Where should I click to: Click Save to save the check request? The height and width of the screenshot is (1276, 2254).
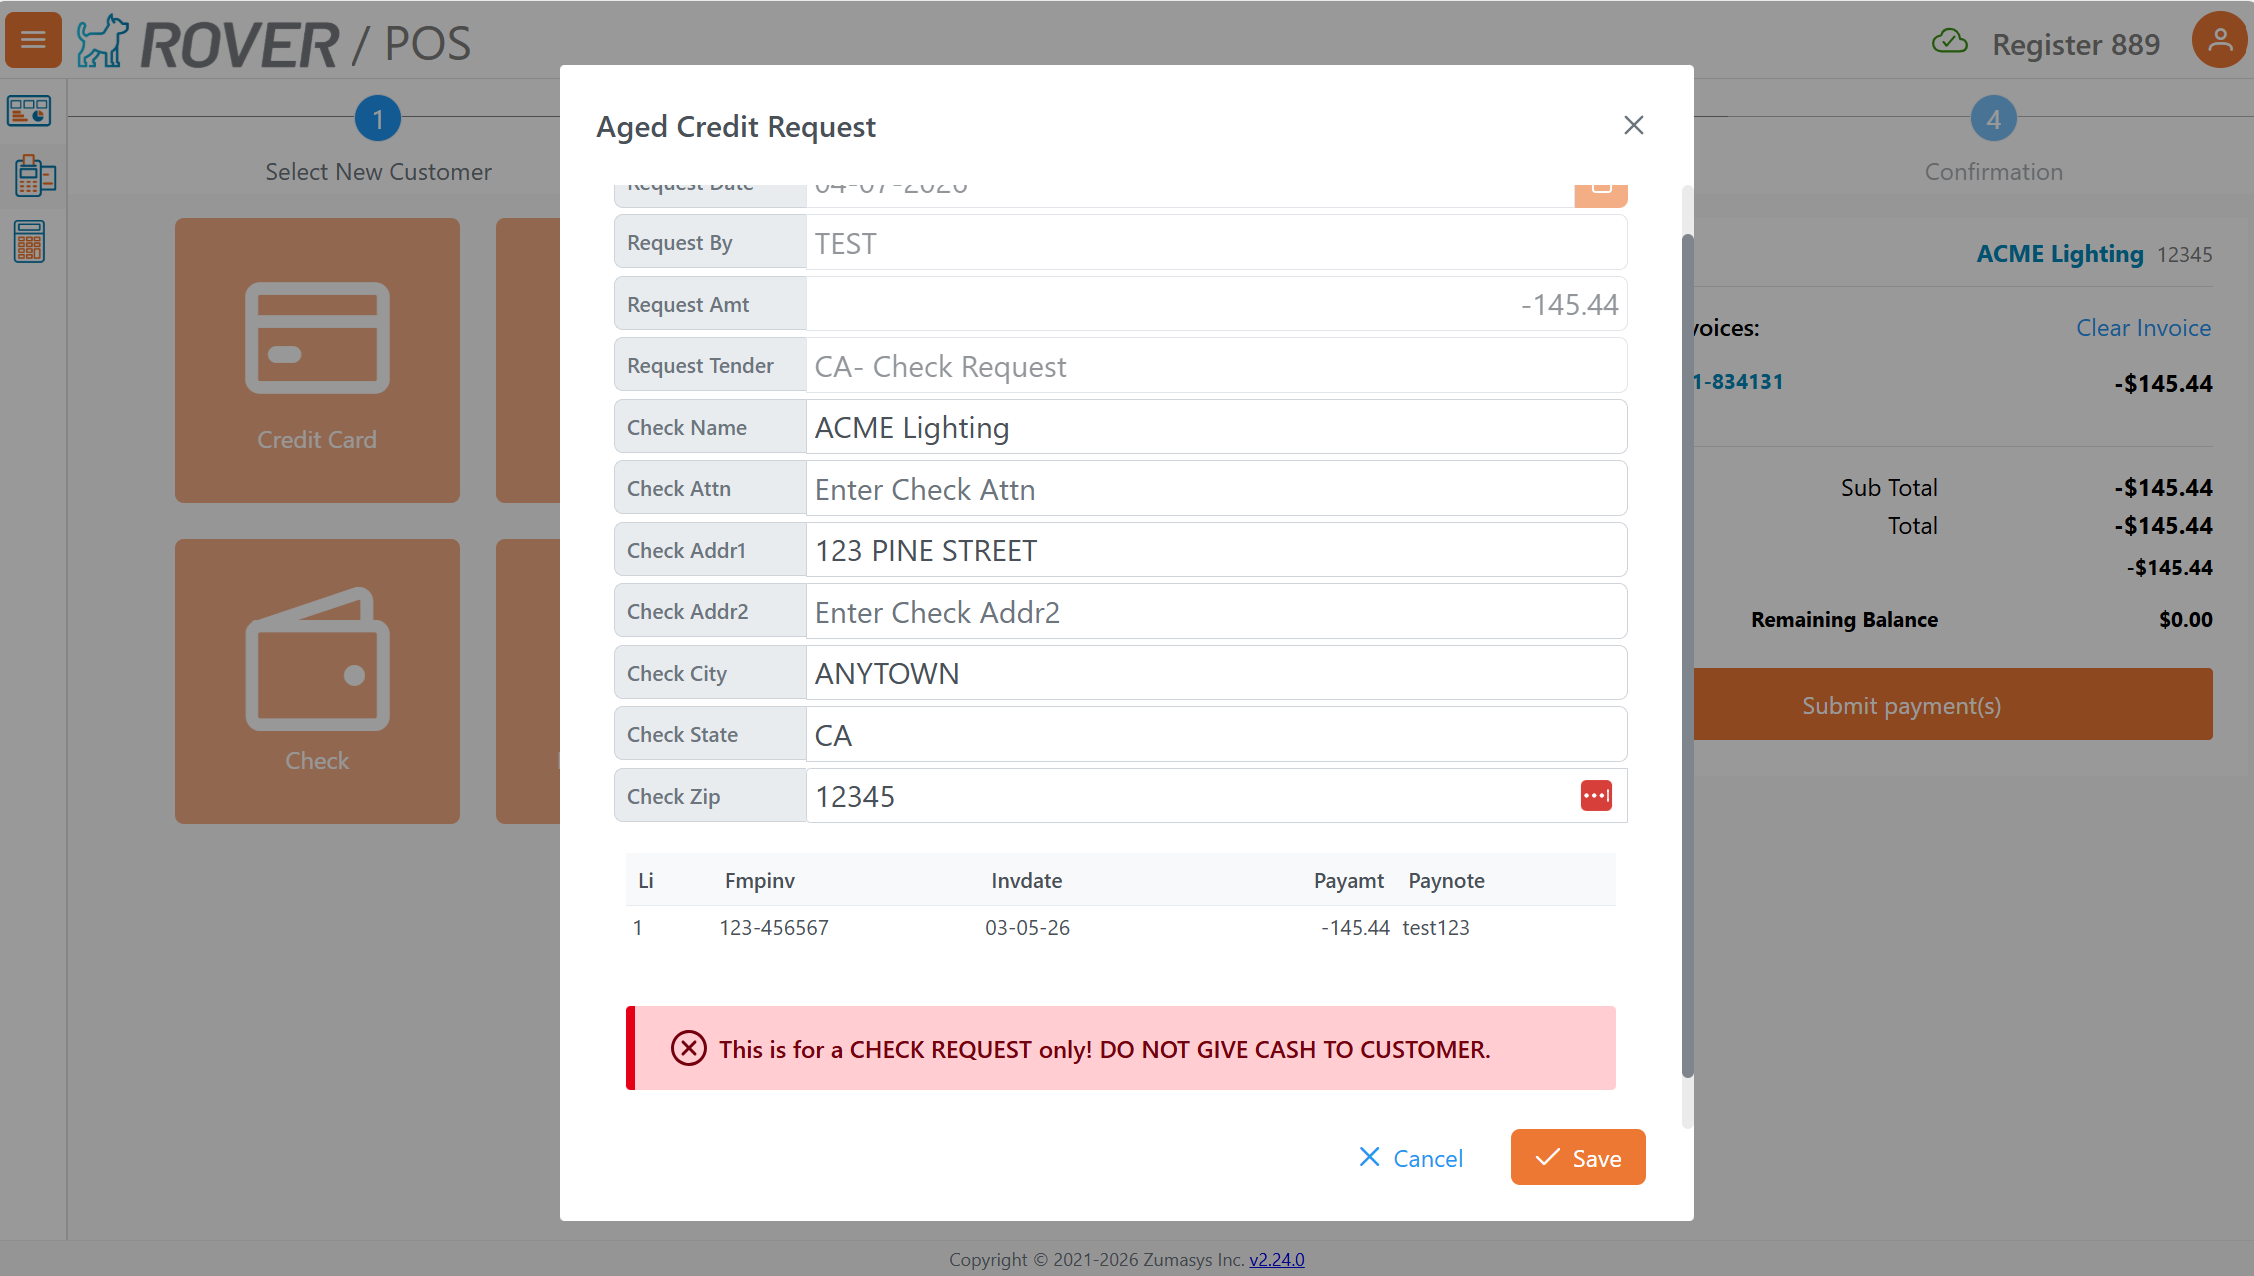[x=1577, y=1157]
